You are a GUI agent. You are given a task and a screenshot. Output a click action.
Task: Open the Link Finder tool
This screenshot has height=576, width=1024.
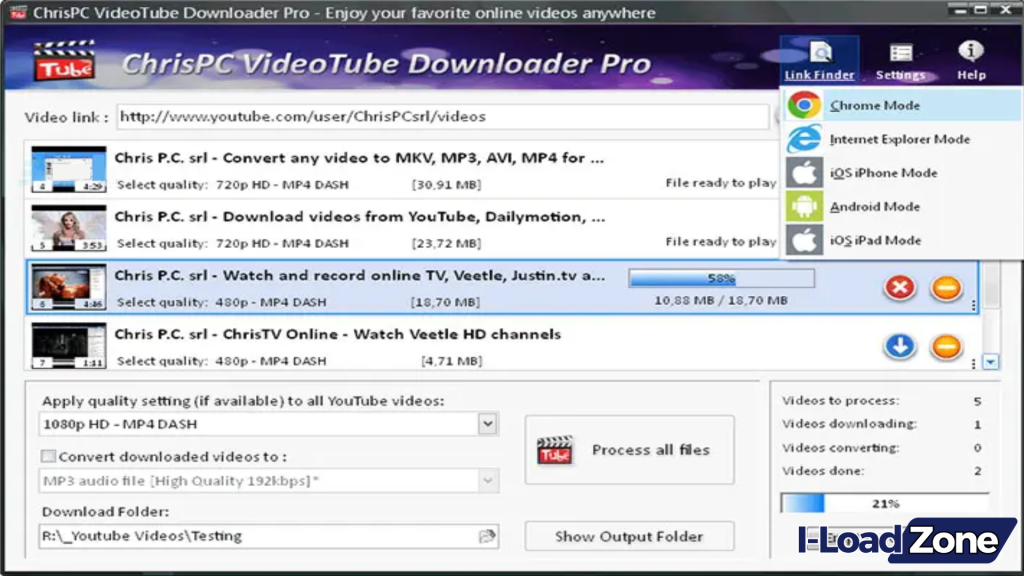pos(820,60)
